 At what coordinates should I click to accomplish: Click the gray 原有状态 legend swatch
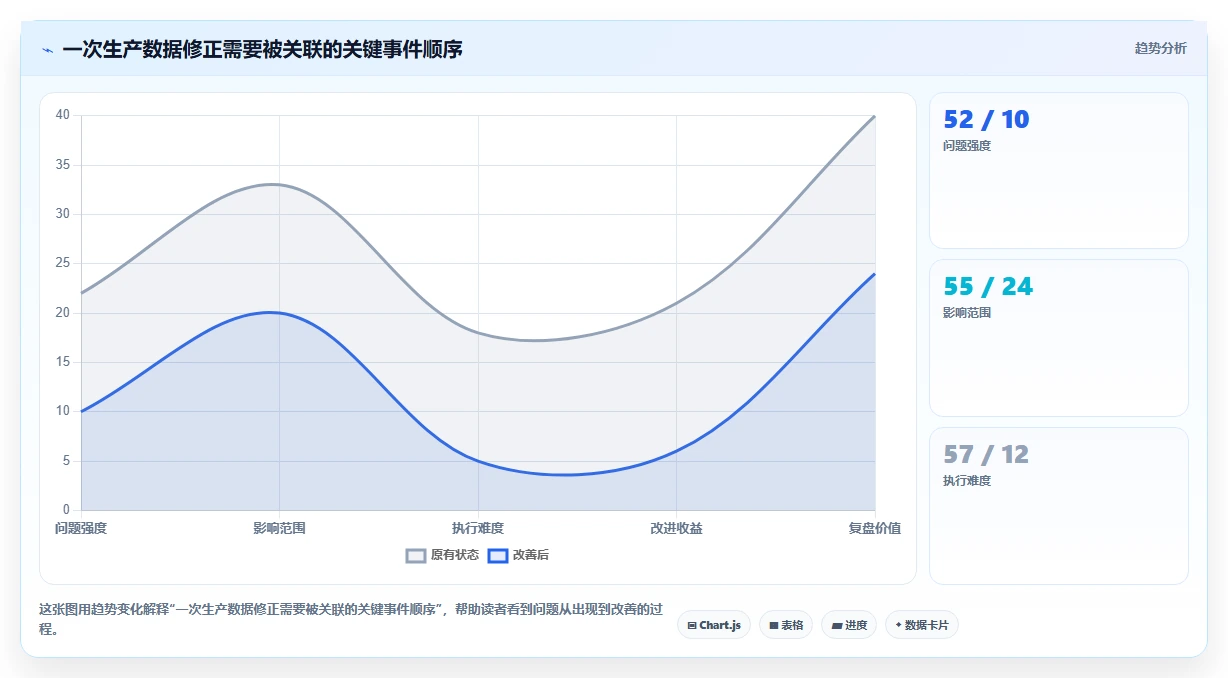pyautogui.click(x=416, y=556)
